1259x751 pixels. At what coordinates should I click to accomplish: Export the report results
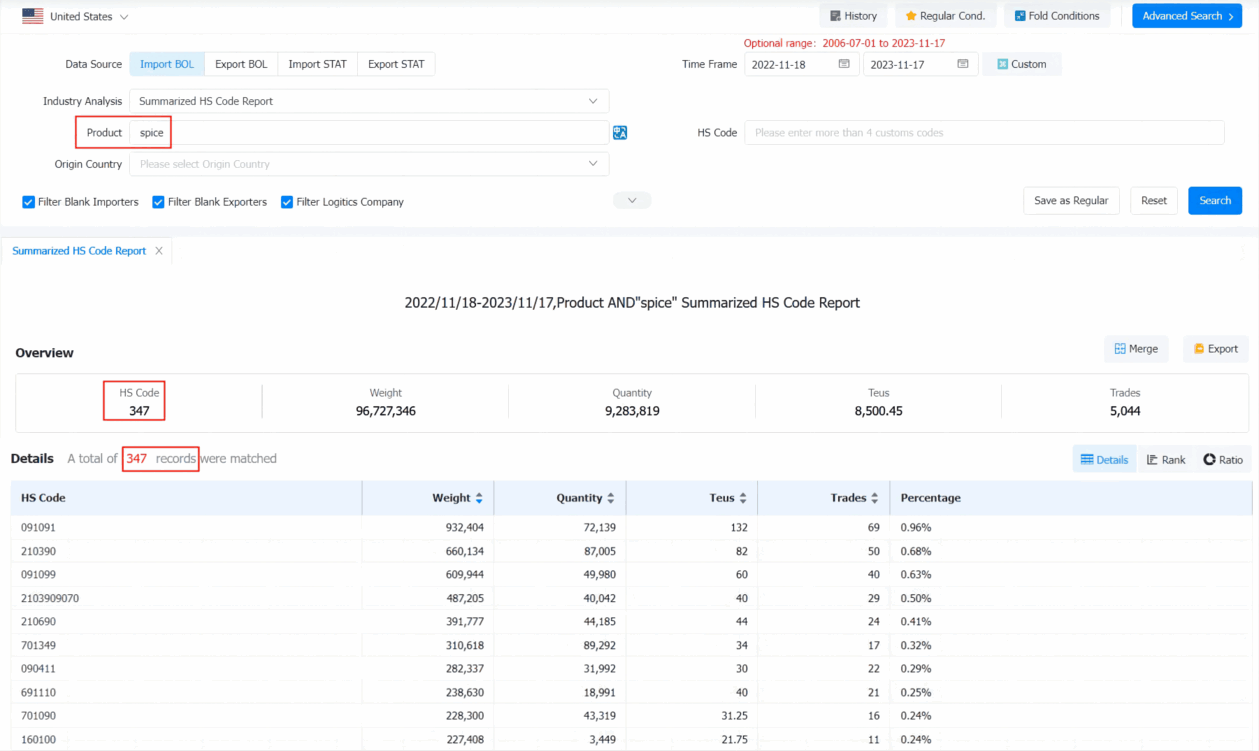click(1215, 349)
